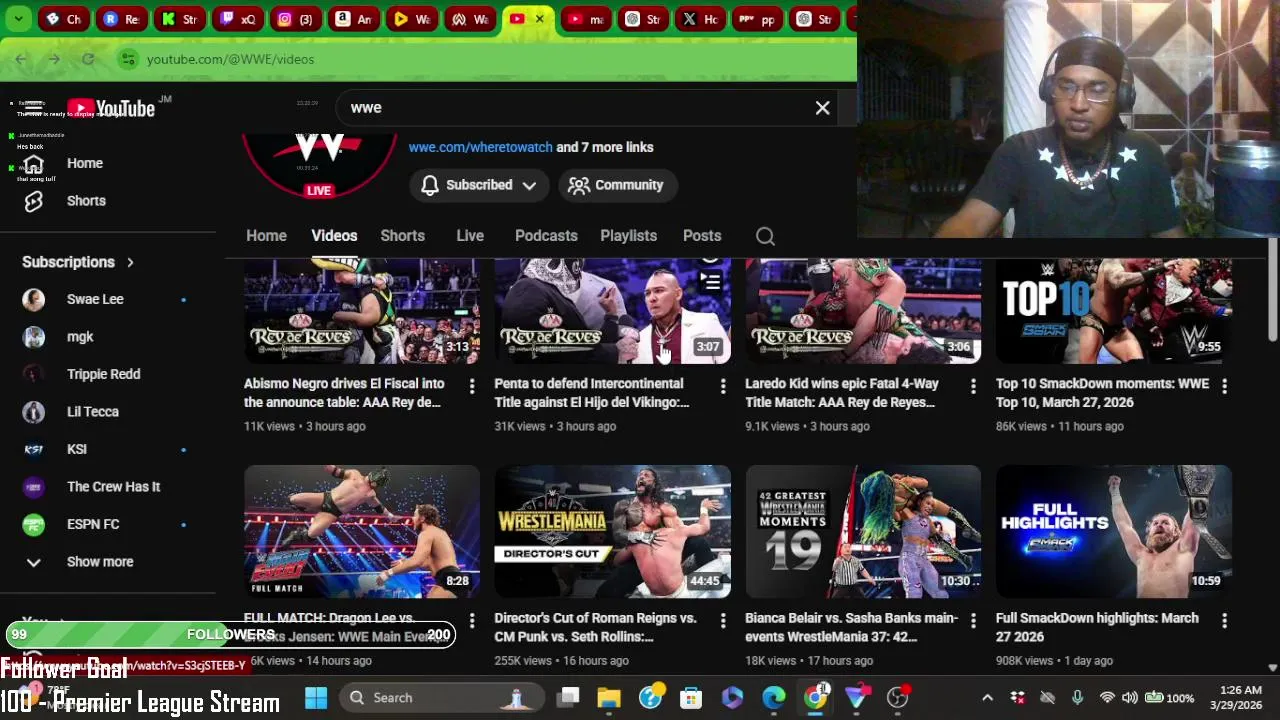Open OBS Studio from the taskbar
This screenshot has width=1280, height=720.
point(897,697)
